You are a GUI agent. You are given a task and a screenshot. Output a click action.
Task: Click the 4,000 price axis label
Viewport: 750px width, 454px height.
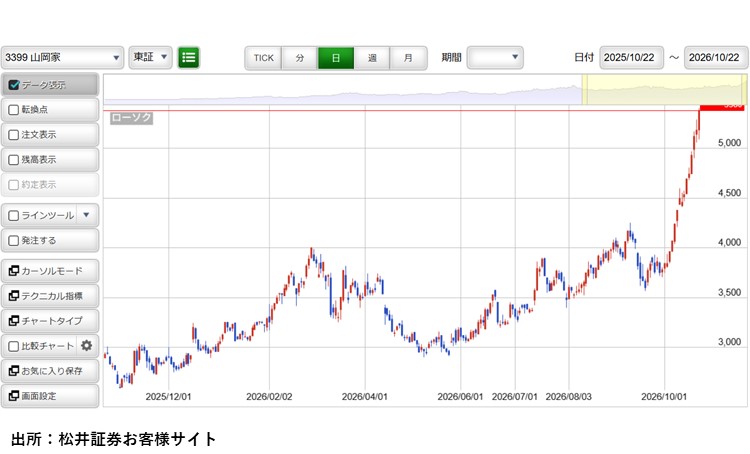pyautogui.click(x=729, y=243)
